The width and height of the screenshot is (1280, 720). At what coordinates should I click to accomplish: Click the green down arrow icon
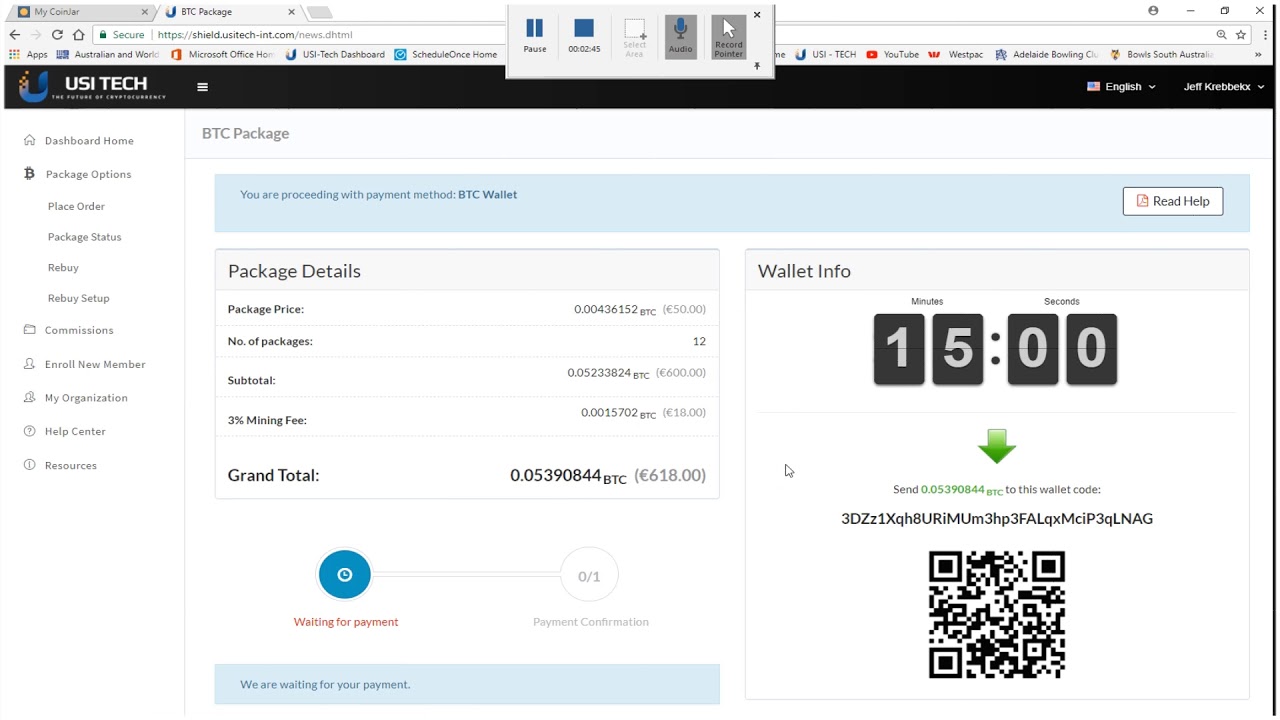(x=997, y=446)
